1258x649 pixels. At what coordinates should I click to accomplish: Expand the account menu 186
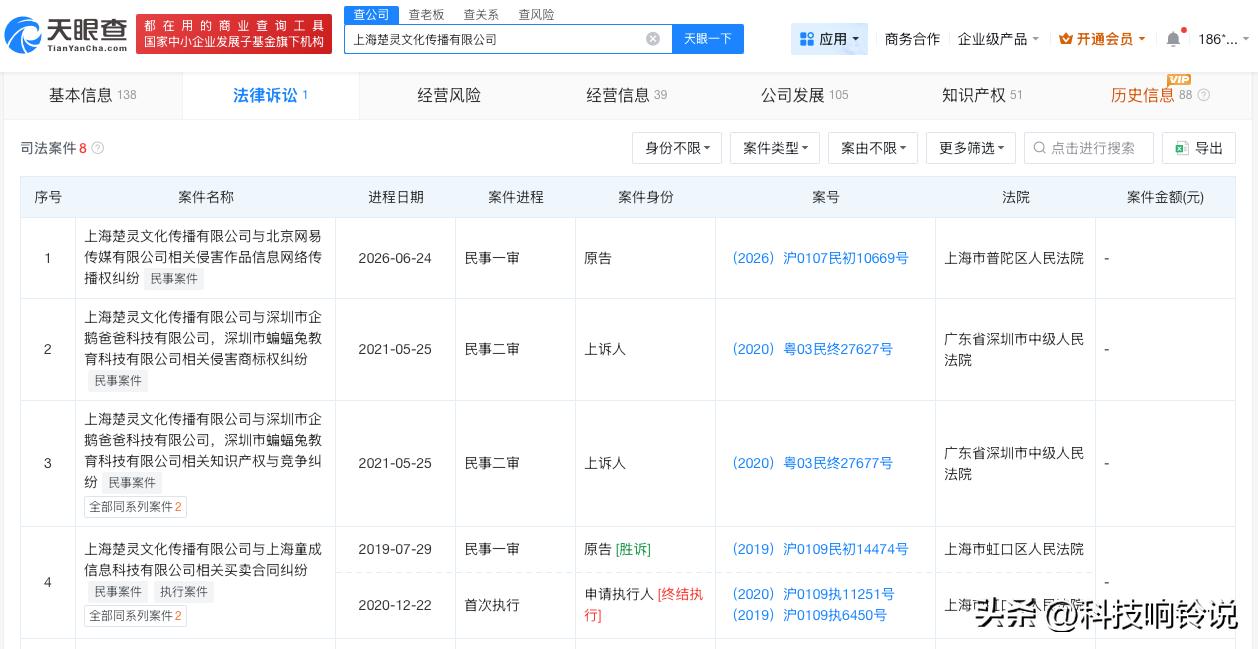pyautogui.click(x=1223, y=39)
